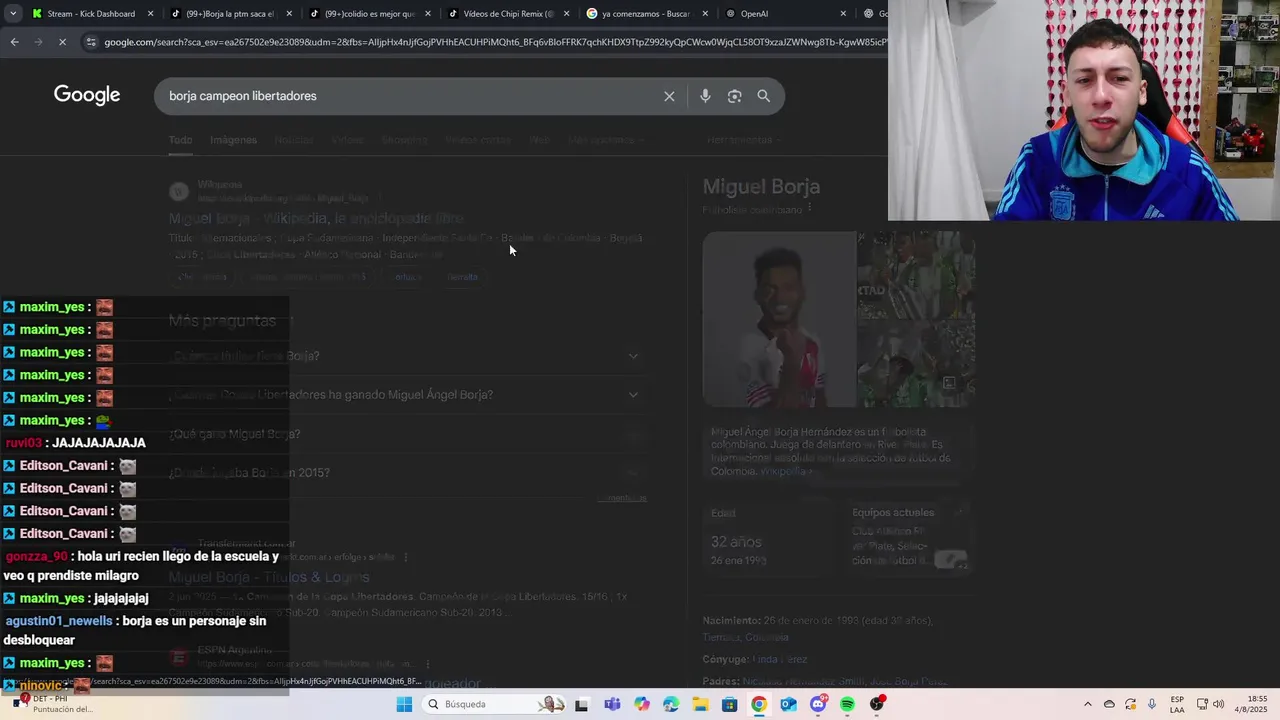This screenshot has width=1280, height=720.
Task: Open Miguel Borja Wikipedia result title
Action: pos(316,218)
